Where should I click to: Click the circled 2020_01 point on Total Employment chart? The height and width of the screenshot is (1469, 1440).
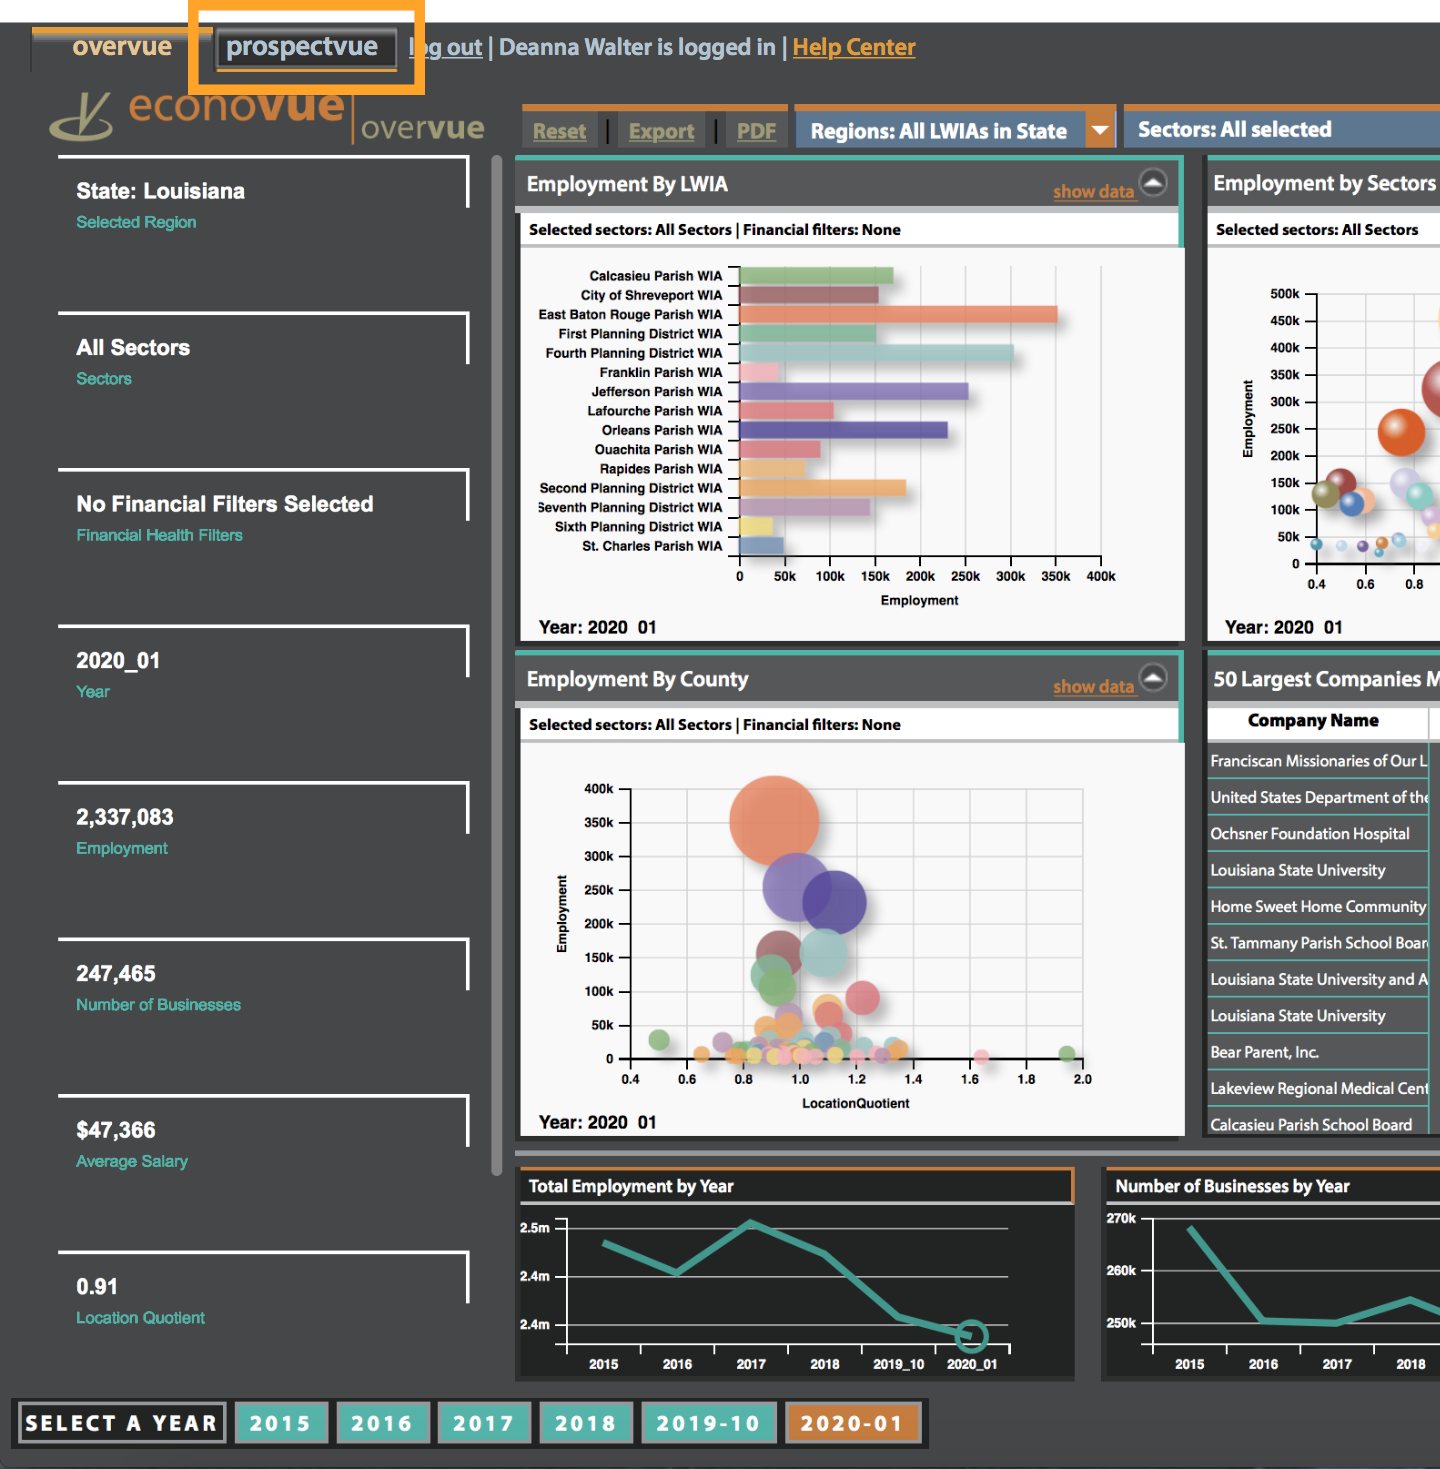click(x=971, y=1333)
